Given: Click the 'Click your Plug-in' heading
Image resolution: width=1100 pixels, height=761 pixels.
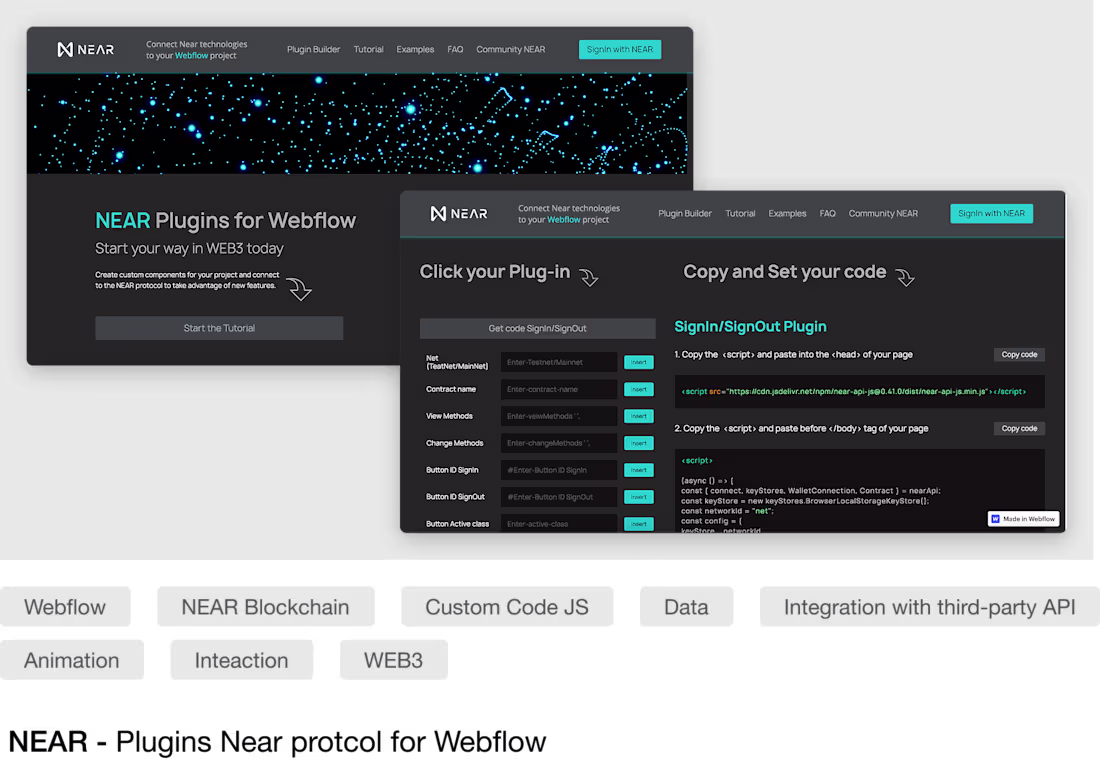Looking at the screenshot, I should click(495, 272).
